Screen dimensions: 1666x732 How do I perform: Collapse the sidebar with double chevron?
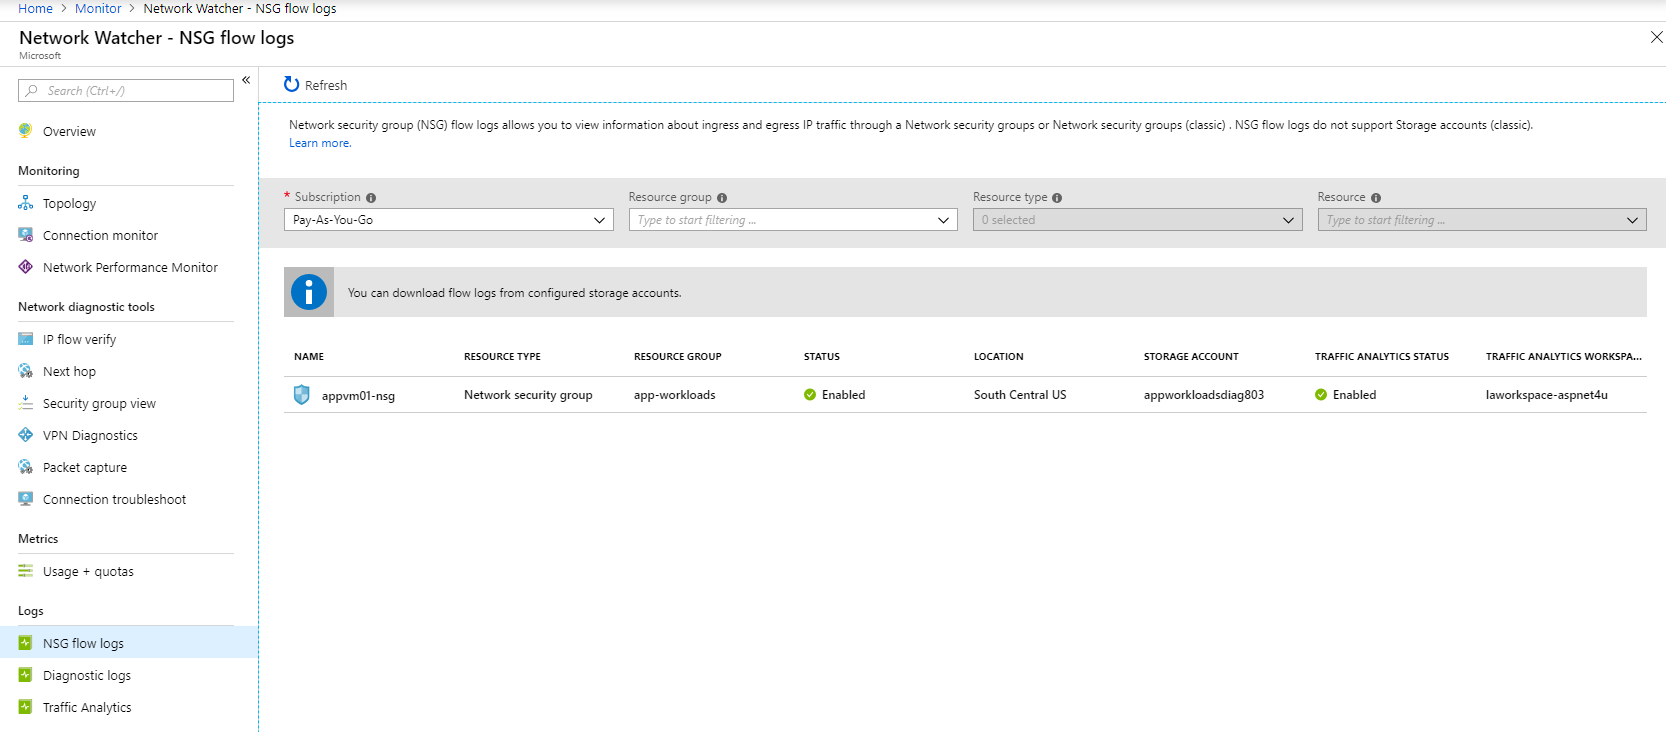point(246,80)
